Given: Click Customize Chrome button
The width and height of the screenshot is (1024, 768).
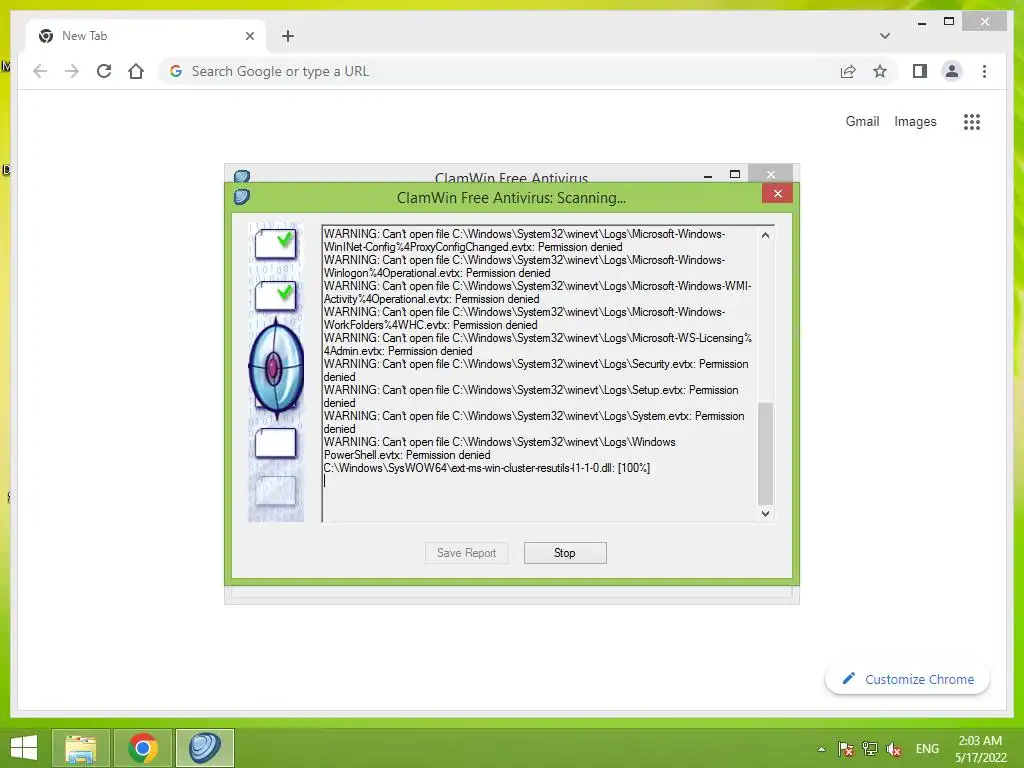Looking at the screenshot, I should pos(908,679).
